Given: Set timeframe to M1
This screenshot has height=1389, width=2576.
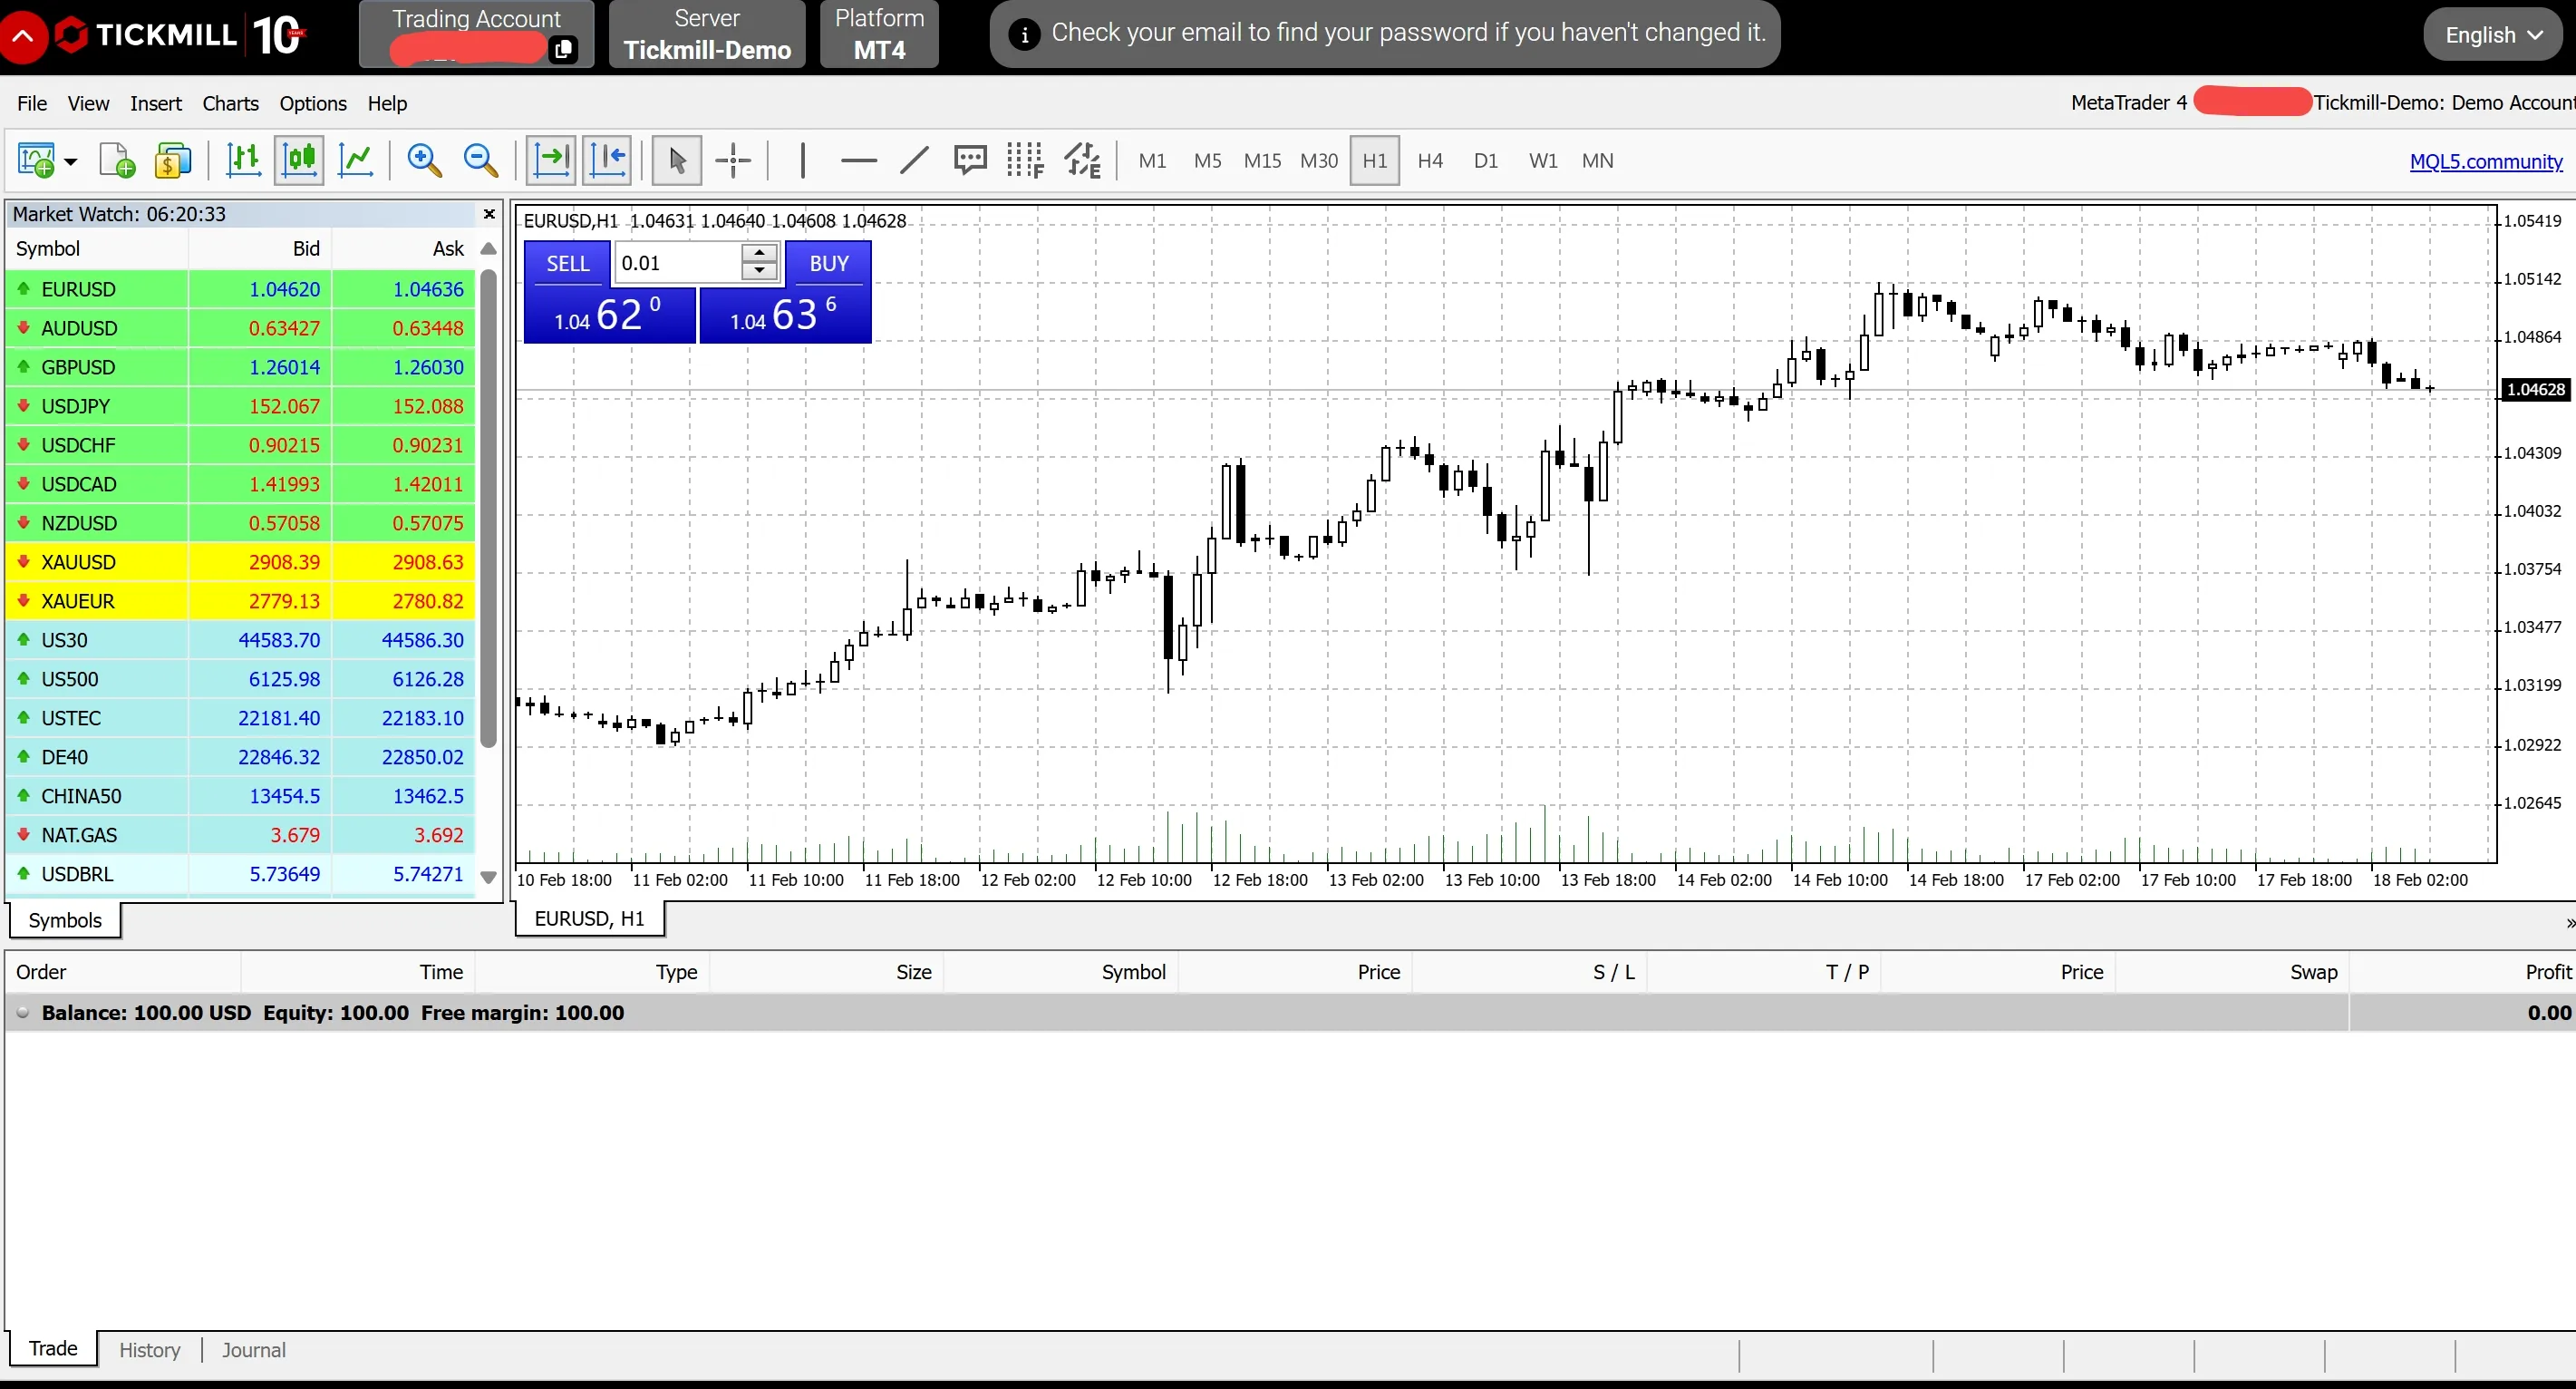Looking at the screenshot, I should [1152, 161].
